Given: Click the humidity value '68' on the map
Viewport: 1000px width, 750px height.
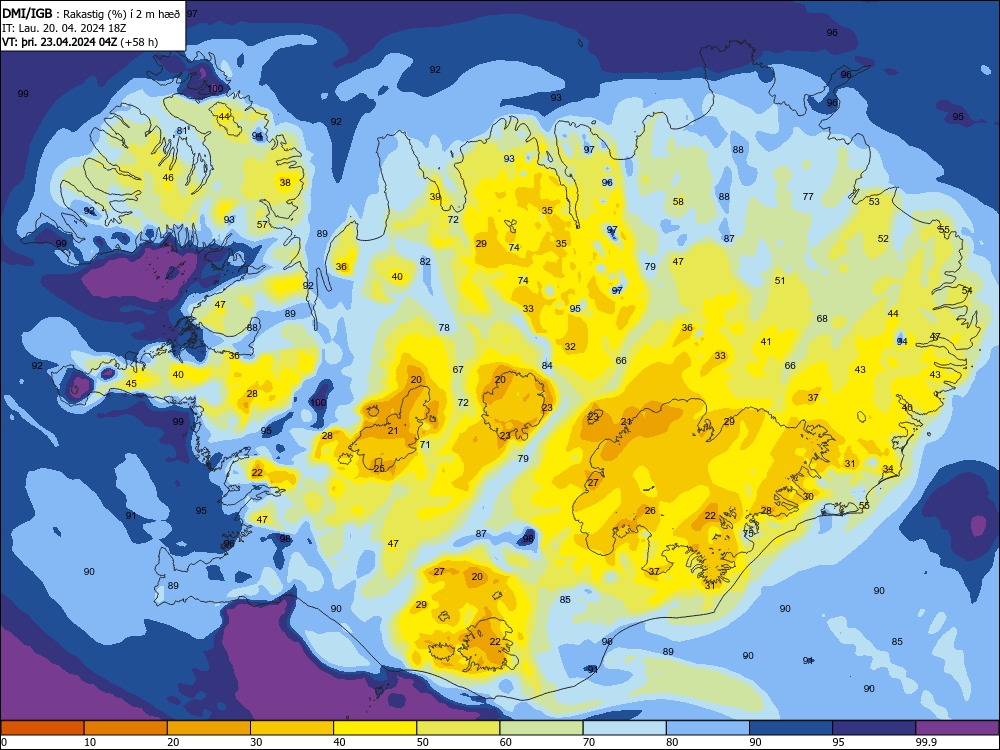Looking at the screenshot, I should point(822,318).
